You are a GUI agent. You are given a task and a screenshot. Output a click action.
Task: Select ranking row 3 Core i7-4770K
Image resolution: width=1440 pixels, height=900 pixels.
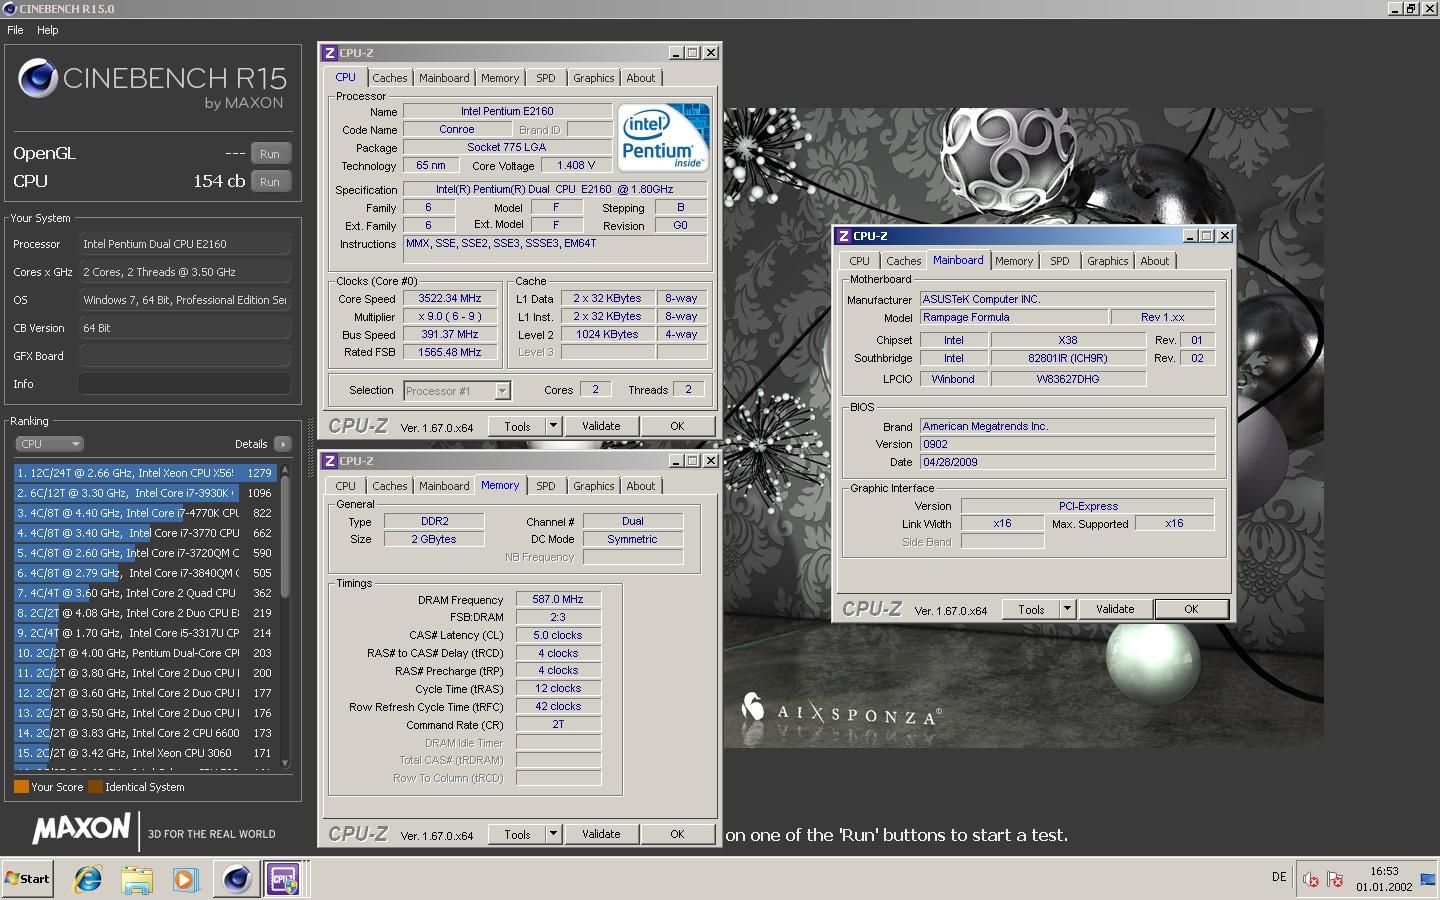(x=146, y=513)
